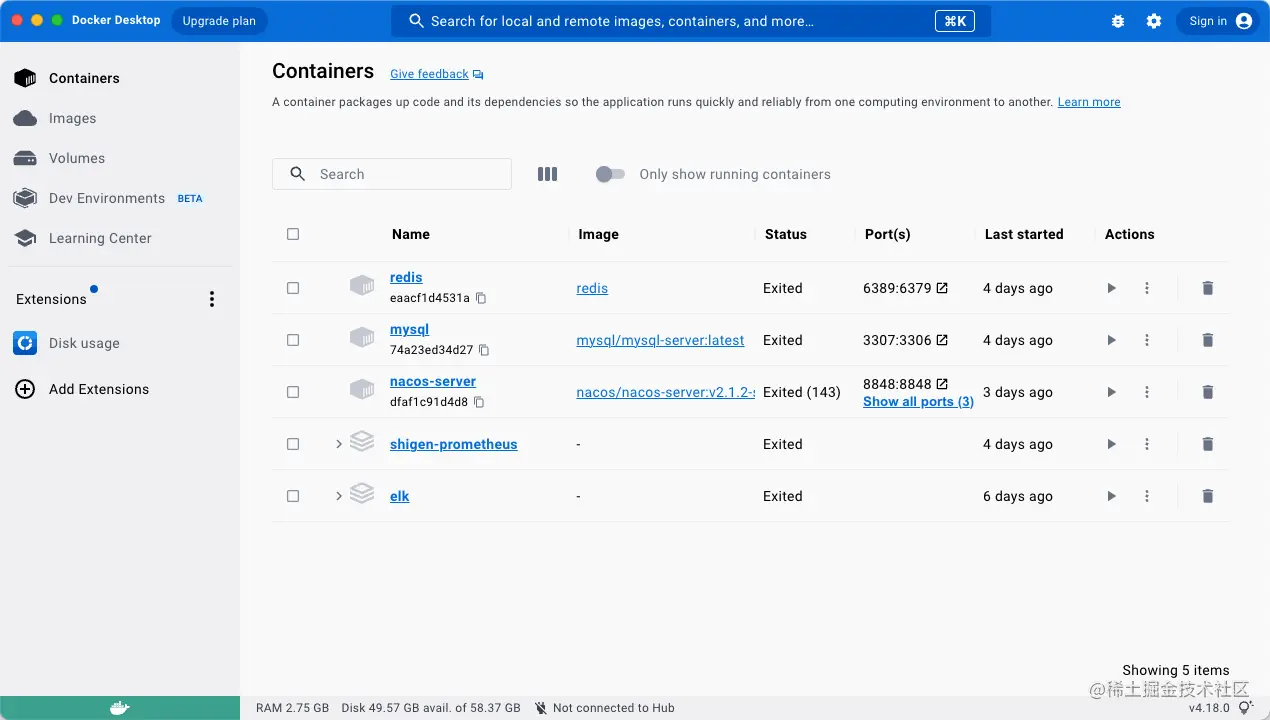Open Extensions three-dot menu

(211, 299)
